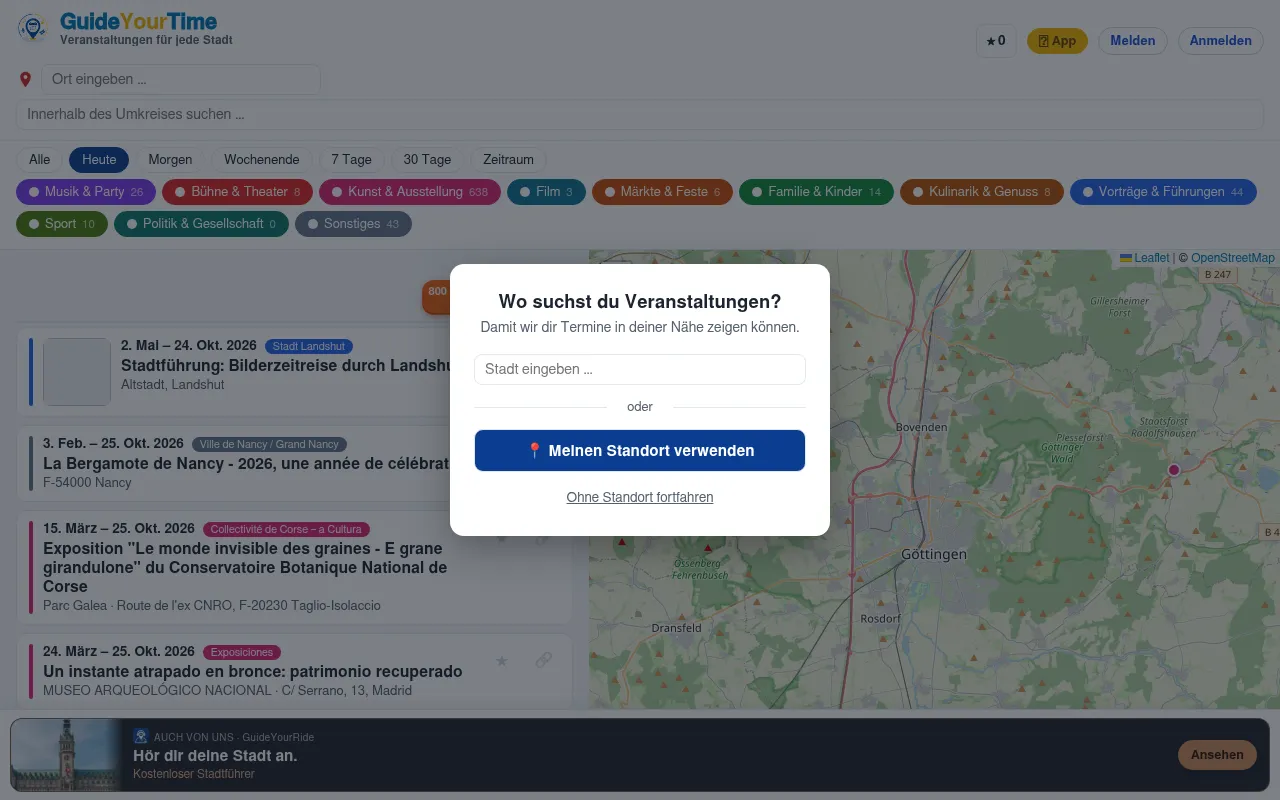Click the Melden button
The height and width of the screenshot is (800, 1280).
[1133, 41]
